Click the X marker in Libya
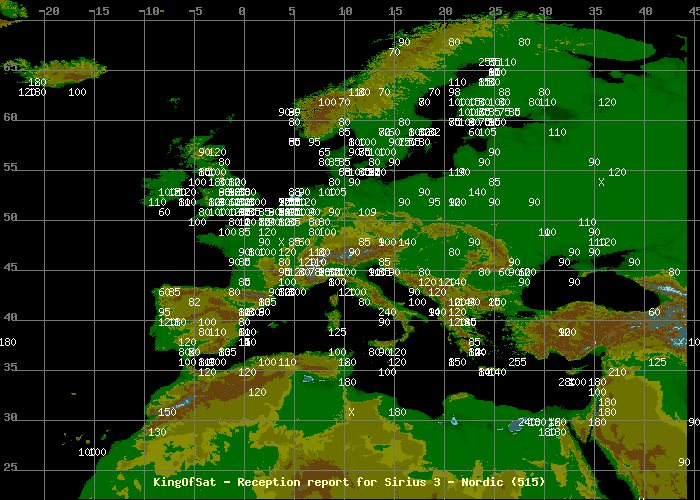Screen dimensions: 700x500 pyautogui.click(x=351, y=412)
